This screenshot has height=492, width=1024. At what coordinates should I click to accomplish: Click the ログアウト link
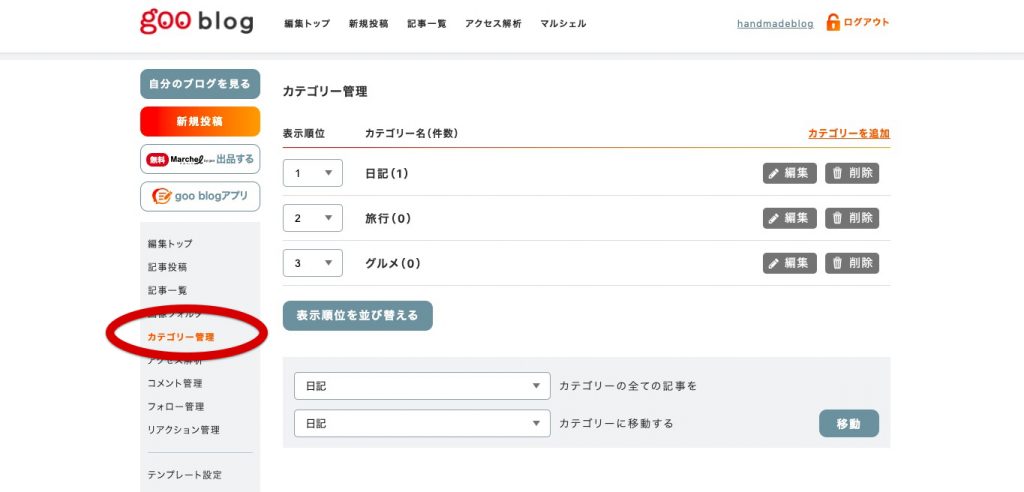[866, 22]
